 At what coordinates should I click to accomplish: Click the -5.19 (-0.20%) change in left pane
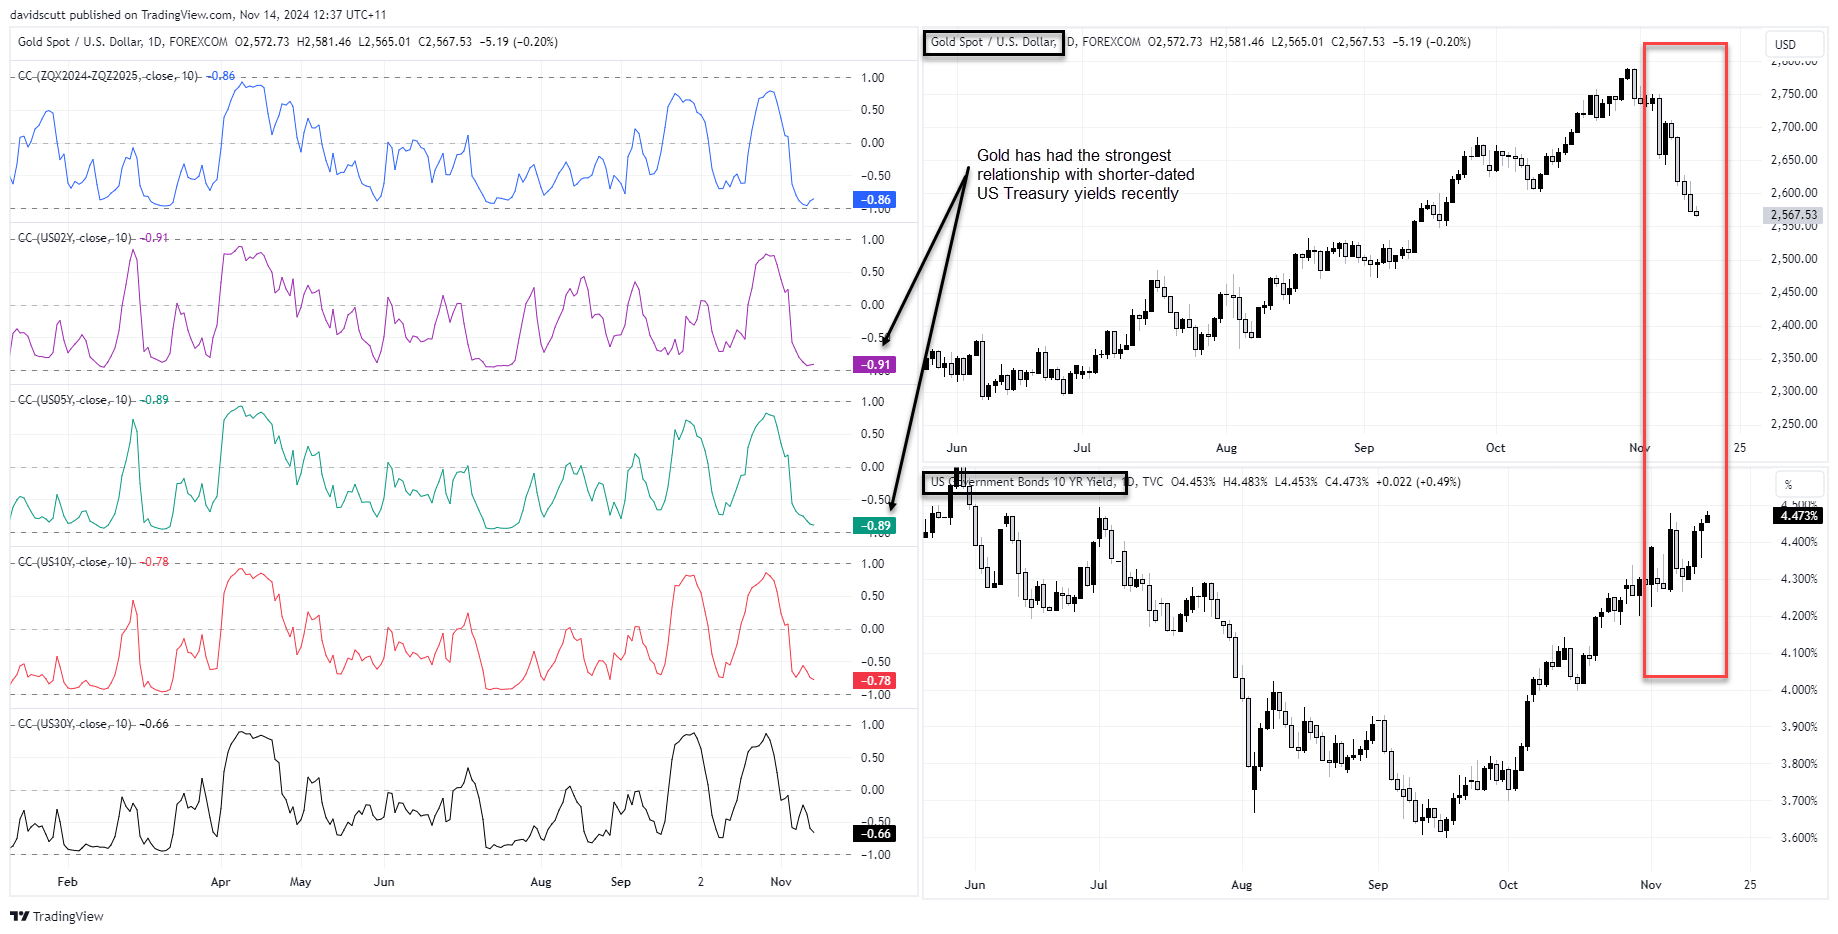tap(519, 42)
